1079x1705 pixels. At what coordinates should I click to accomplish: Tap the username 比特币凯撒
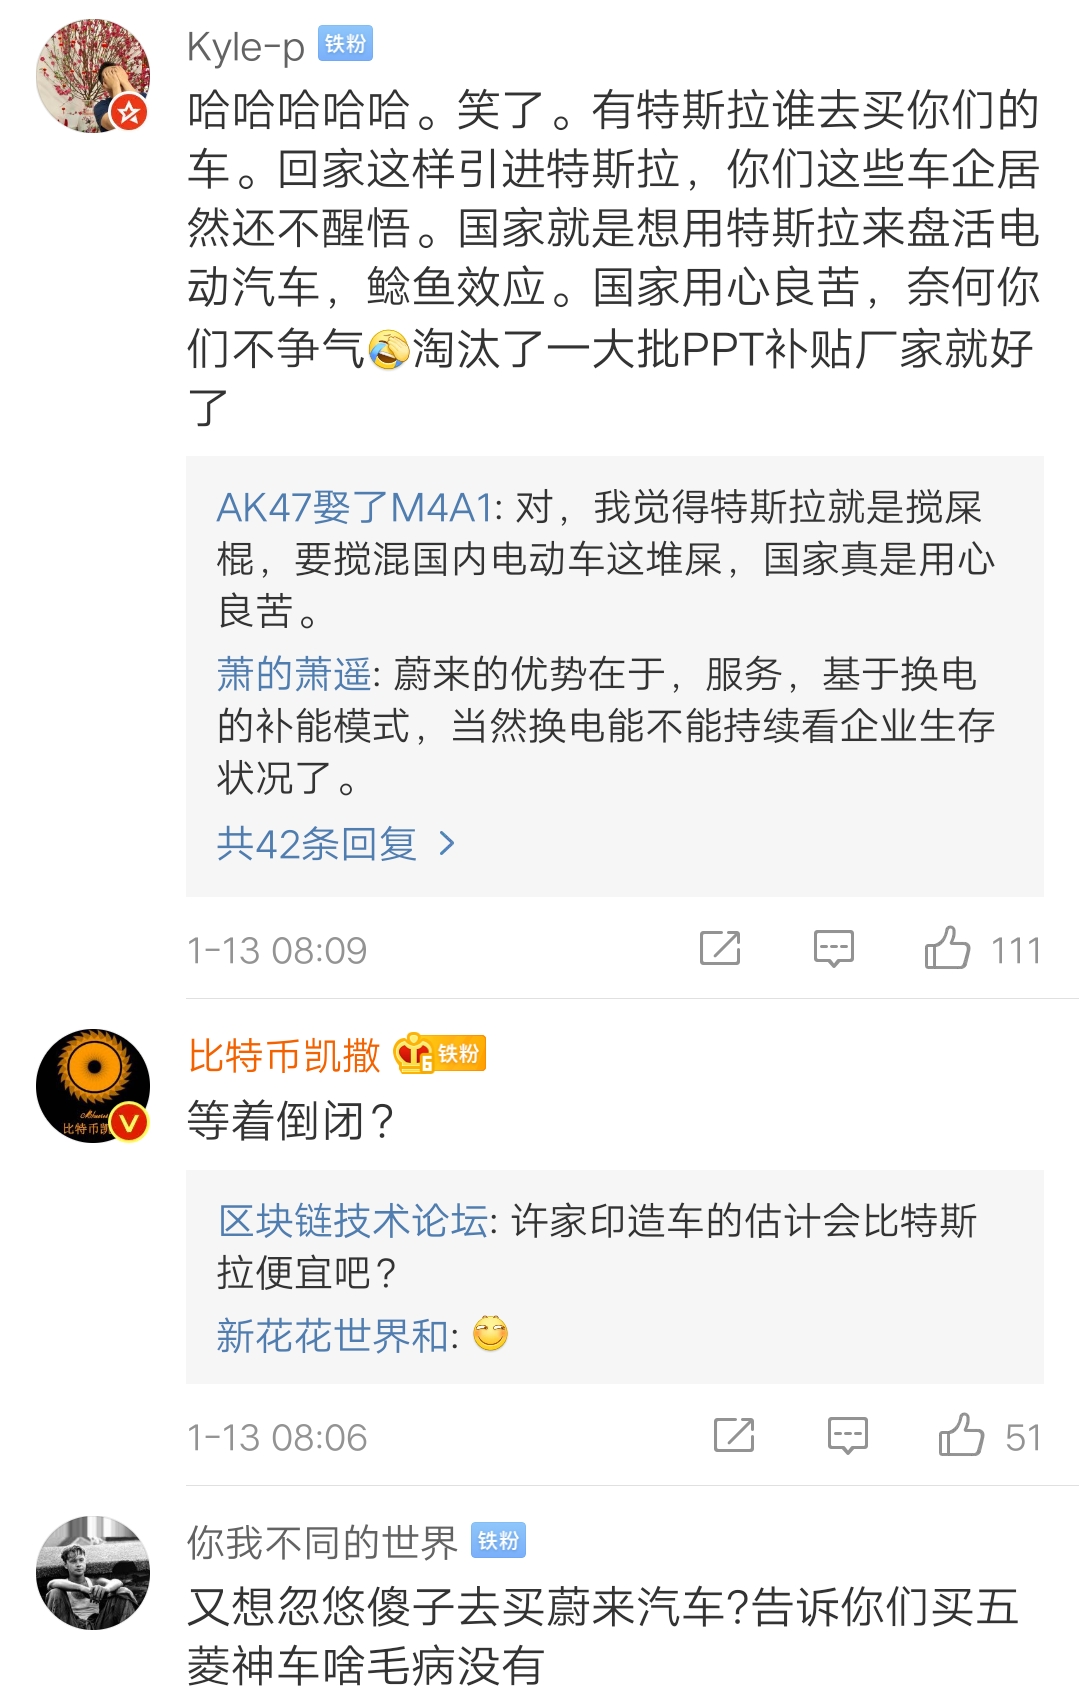coord(285,1055)
